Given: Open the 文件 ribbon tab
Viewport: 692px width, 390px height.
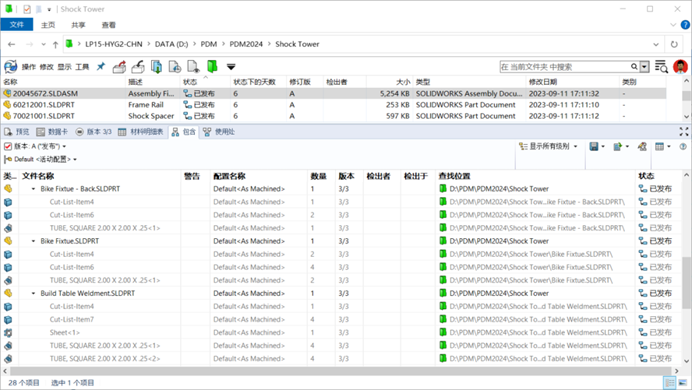Looking at the screenshot, I should pos(17,25).
